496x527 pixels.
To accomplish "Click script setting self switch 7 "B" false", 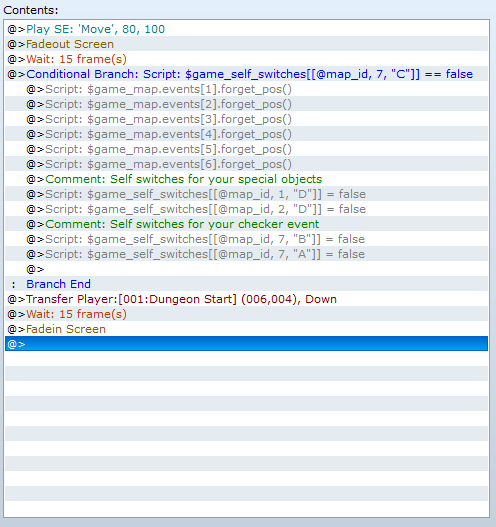I will (x=246, y=239).
